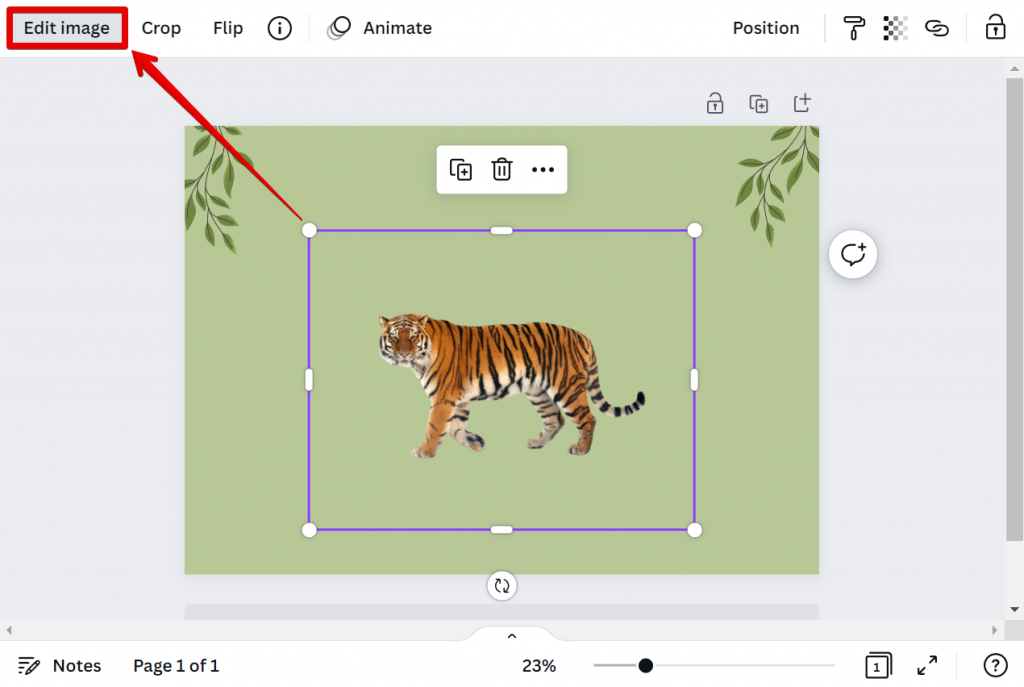The width and height of the screenshot is (1024, 687).
Task: Open comments via the speech bubble icon
Action: pyautogui.click(x=852, y=254)
